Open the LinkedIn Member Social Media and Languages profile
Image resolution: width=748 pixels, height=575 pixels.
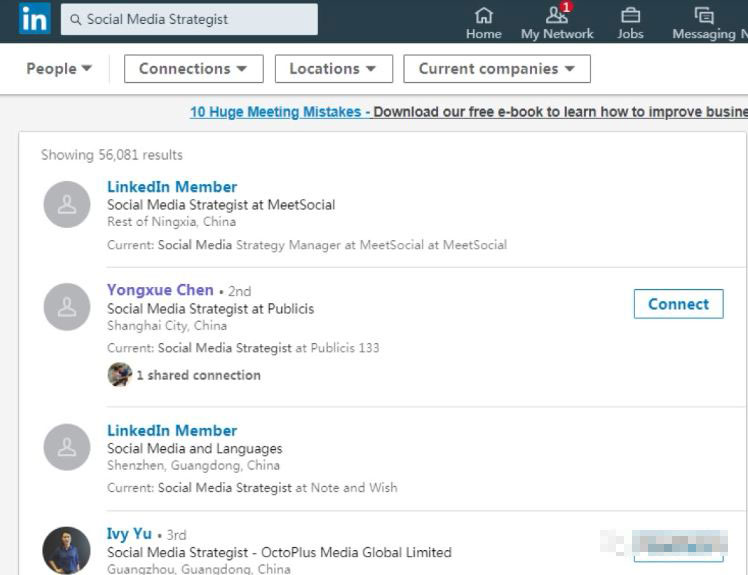pos(172,430)
